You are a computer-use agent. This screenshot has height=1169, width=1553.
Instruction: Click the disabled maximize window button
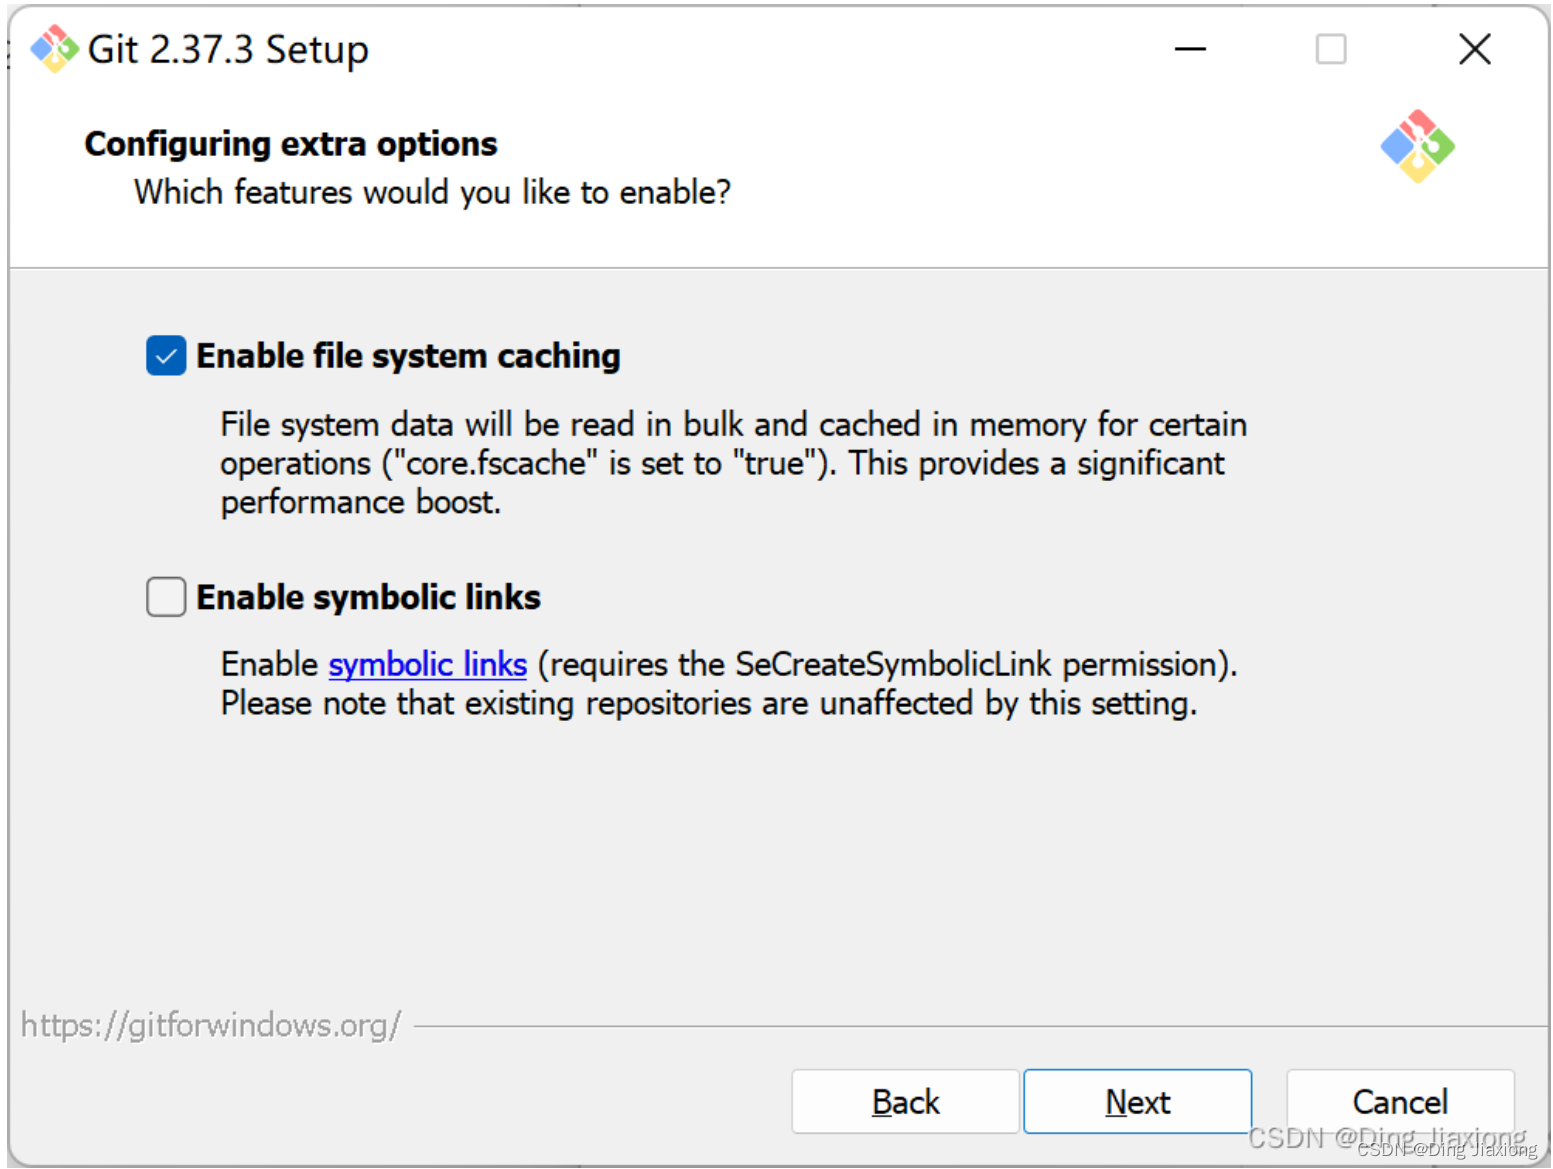pyautogui.click(x=1330, y=49)
